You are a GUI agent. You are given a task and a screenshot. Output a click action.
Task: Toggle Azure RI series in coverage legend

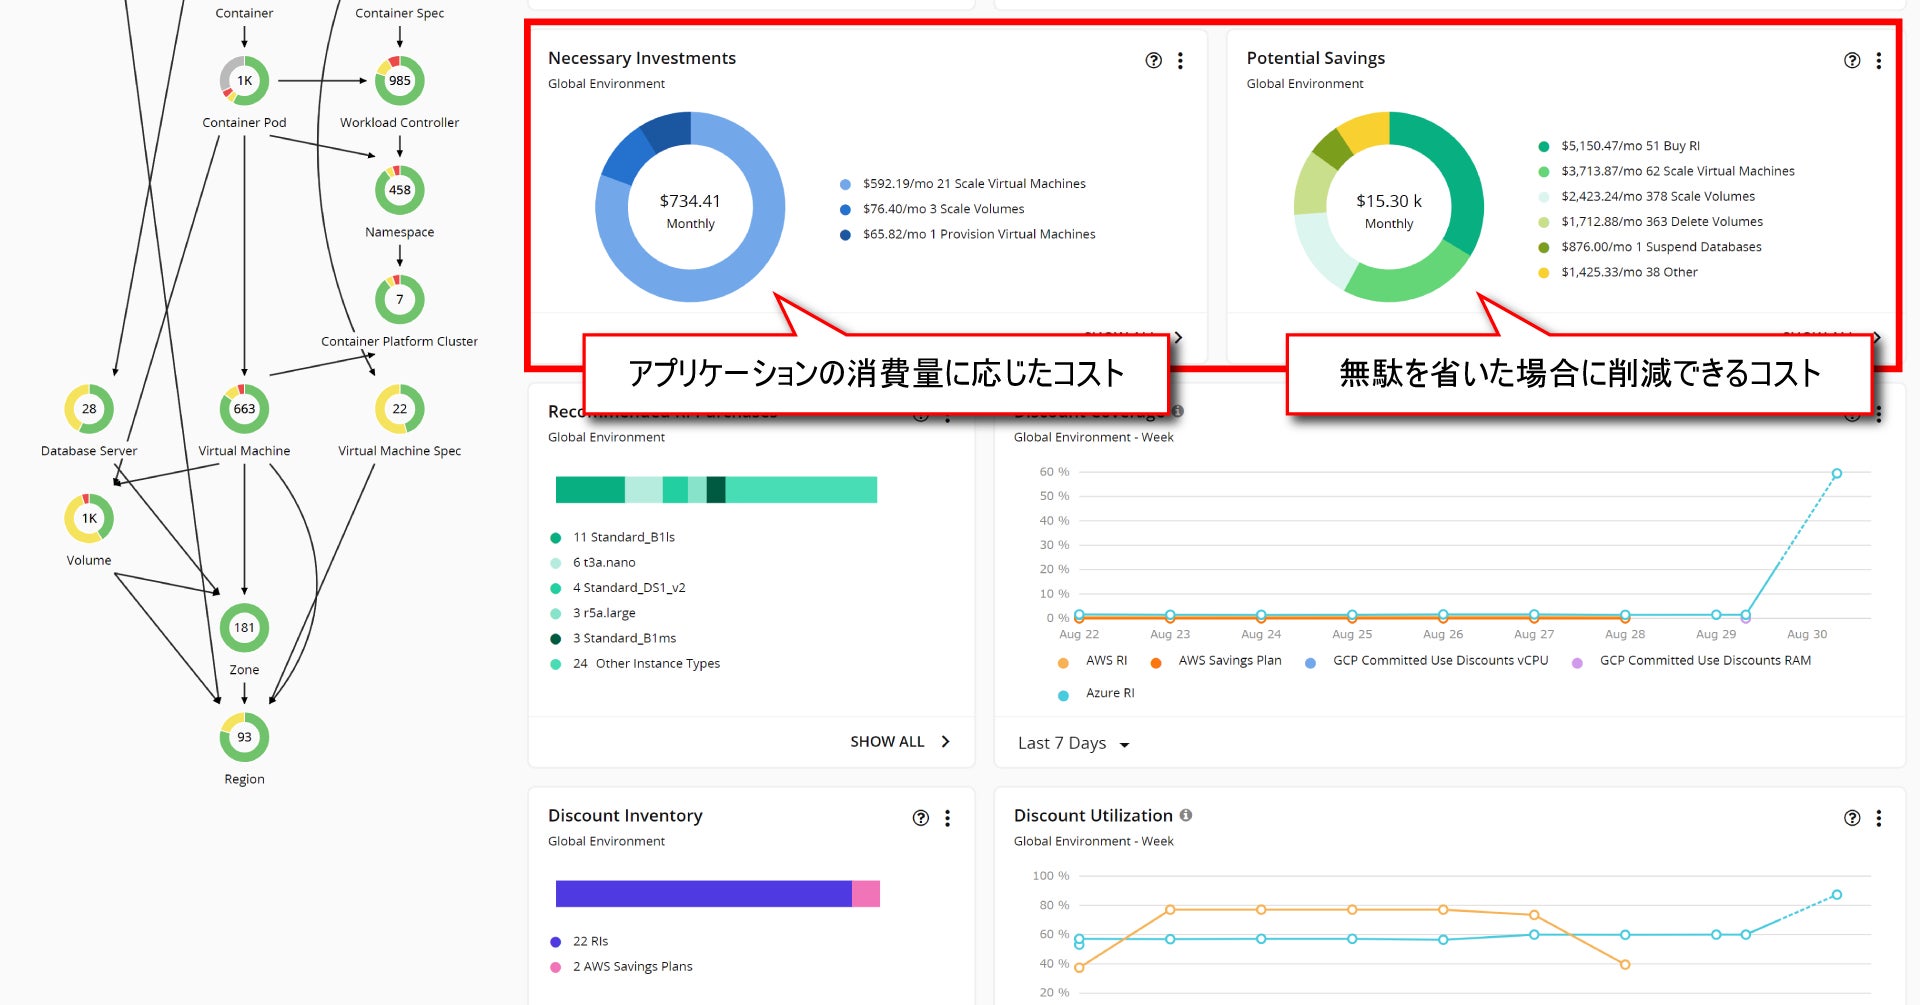pos(1109,693)
